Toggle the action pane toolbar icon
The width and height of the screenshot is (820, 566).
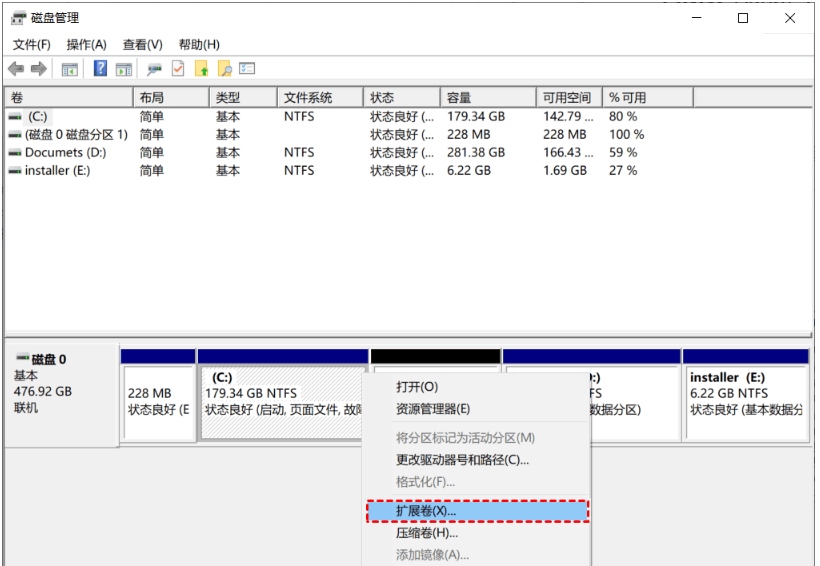(x=124, y=69)
